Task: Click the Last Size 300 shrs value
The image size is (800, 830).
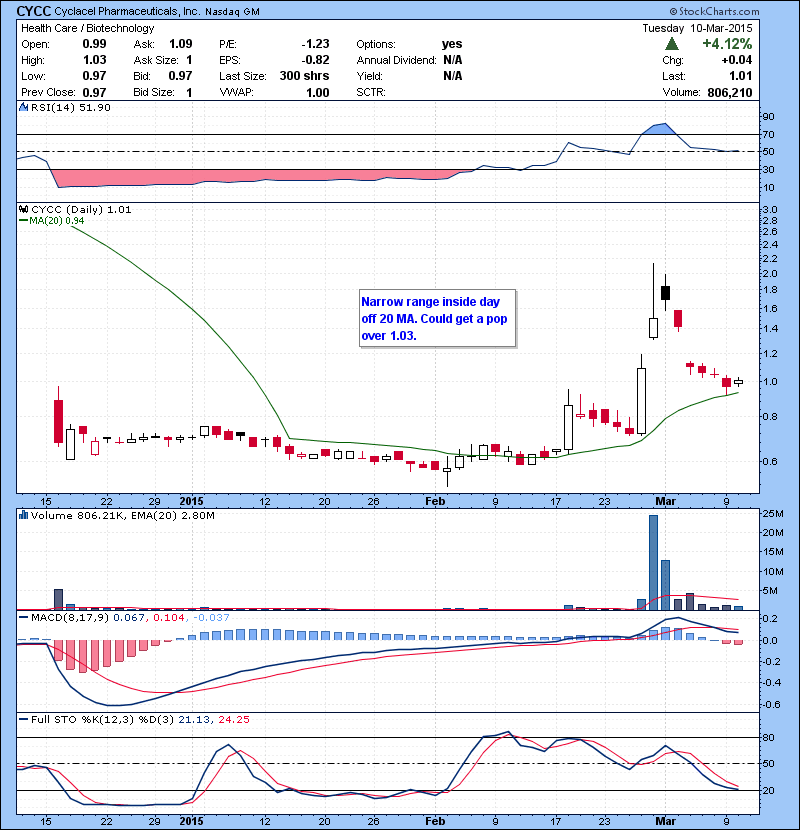Action: pos(304,76)
